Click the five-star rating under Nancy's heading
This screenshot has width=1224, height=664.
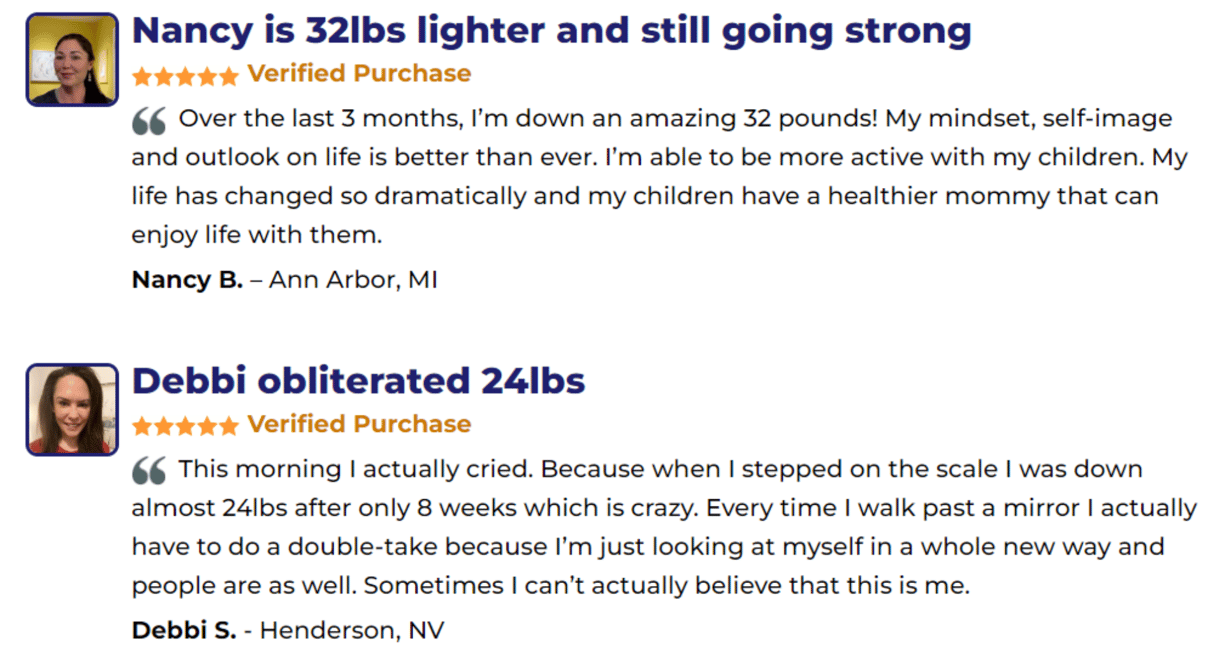click(x=185, y=75)
